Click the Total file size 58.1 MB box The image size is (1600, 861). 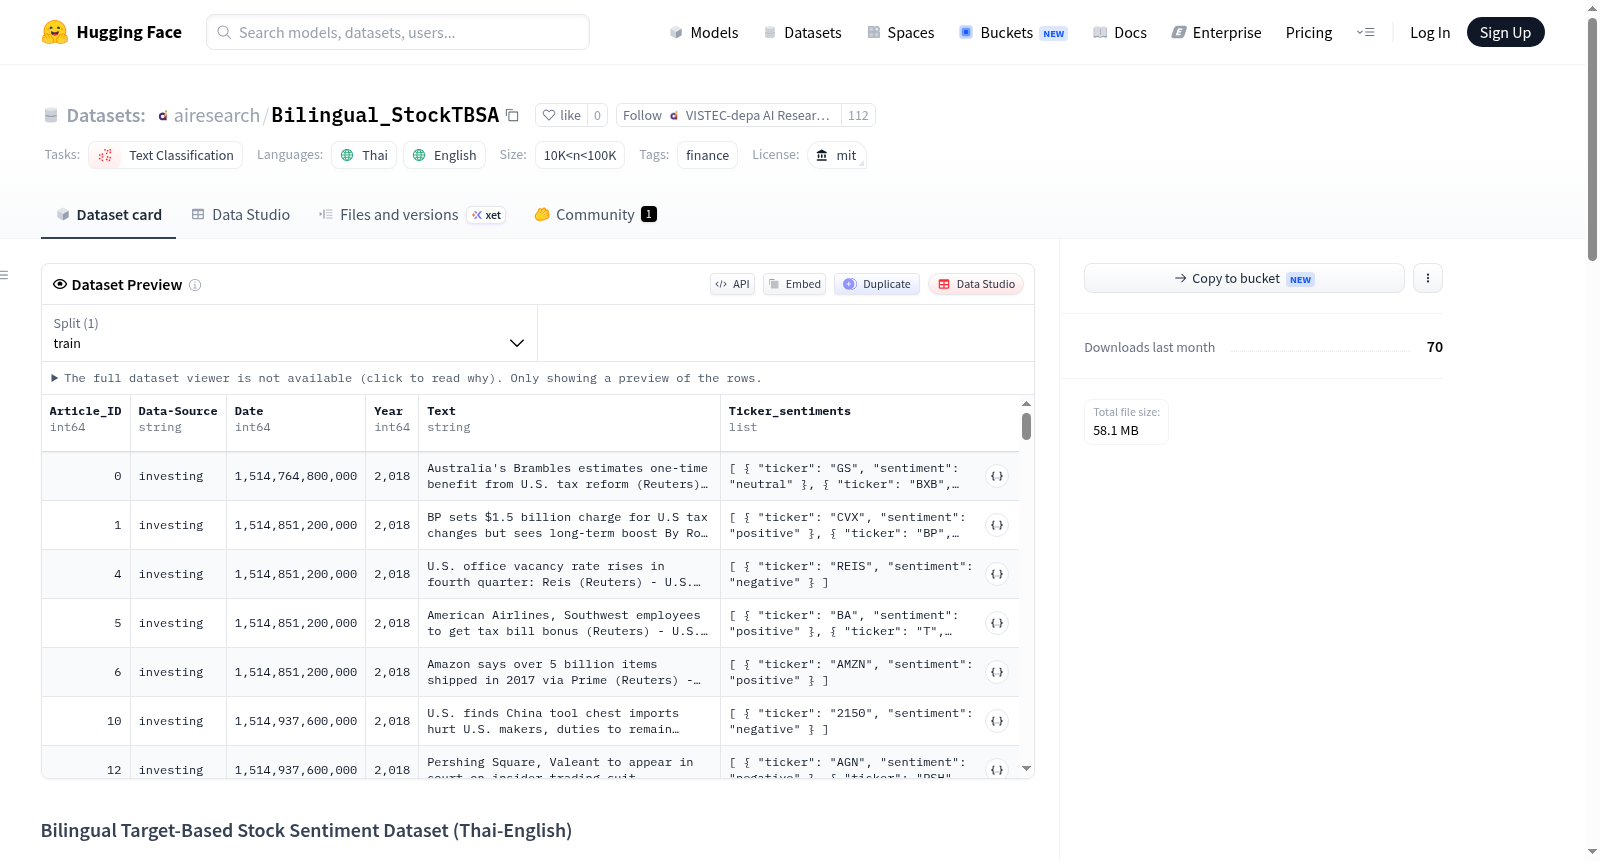pyautogui.click(x=1126, y=421)
